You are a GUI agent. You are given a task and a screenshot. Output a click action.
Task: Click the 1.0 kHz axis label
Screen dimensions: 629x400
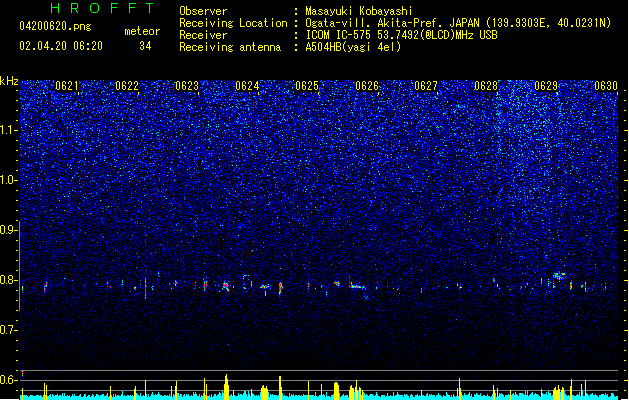[x=9, y=180]
